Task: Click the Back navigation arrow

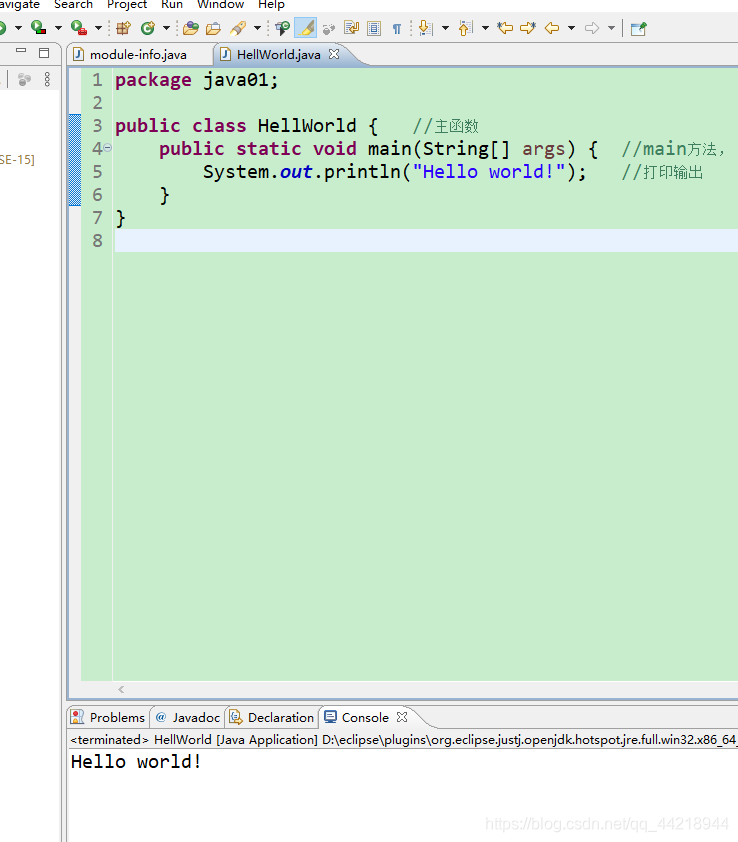Action: click(552, 28)
